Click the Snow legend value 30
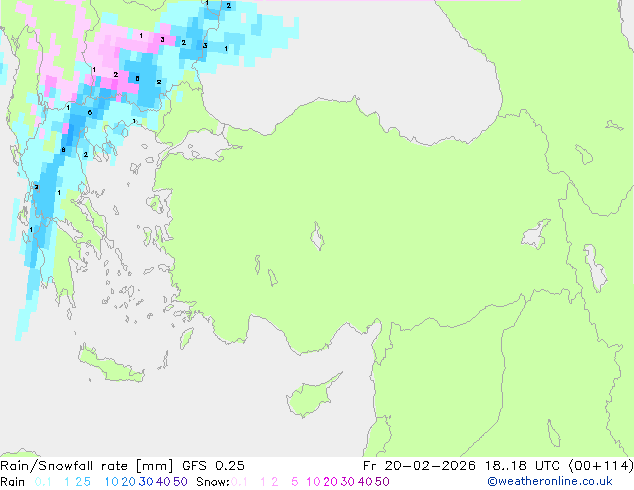The image size is (634, 490). point(348,482)
